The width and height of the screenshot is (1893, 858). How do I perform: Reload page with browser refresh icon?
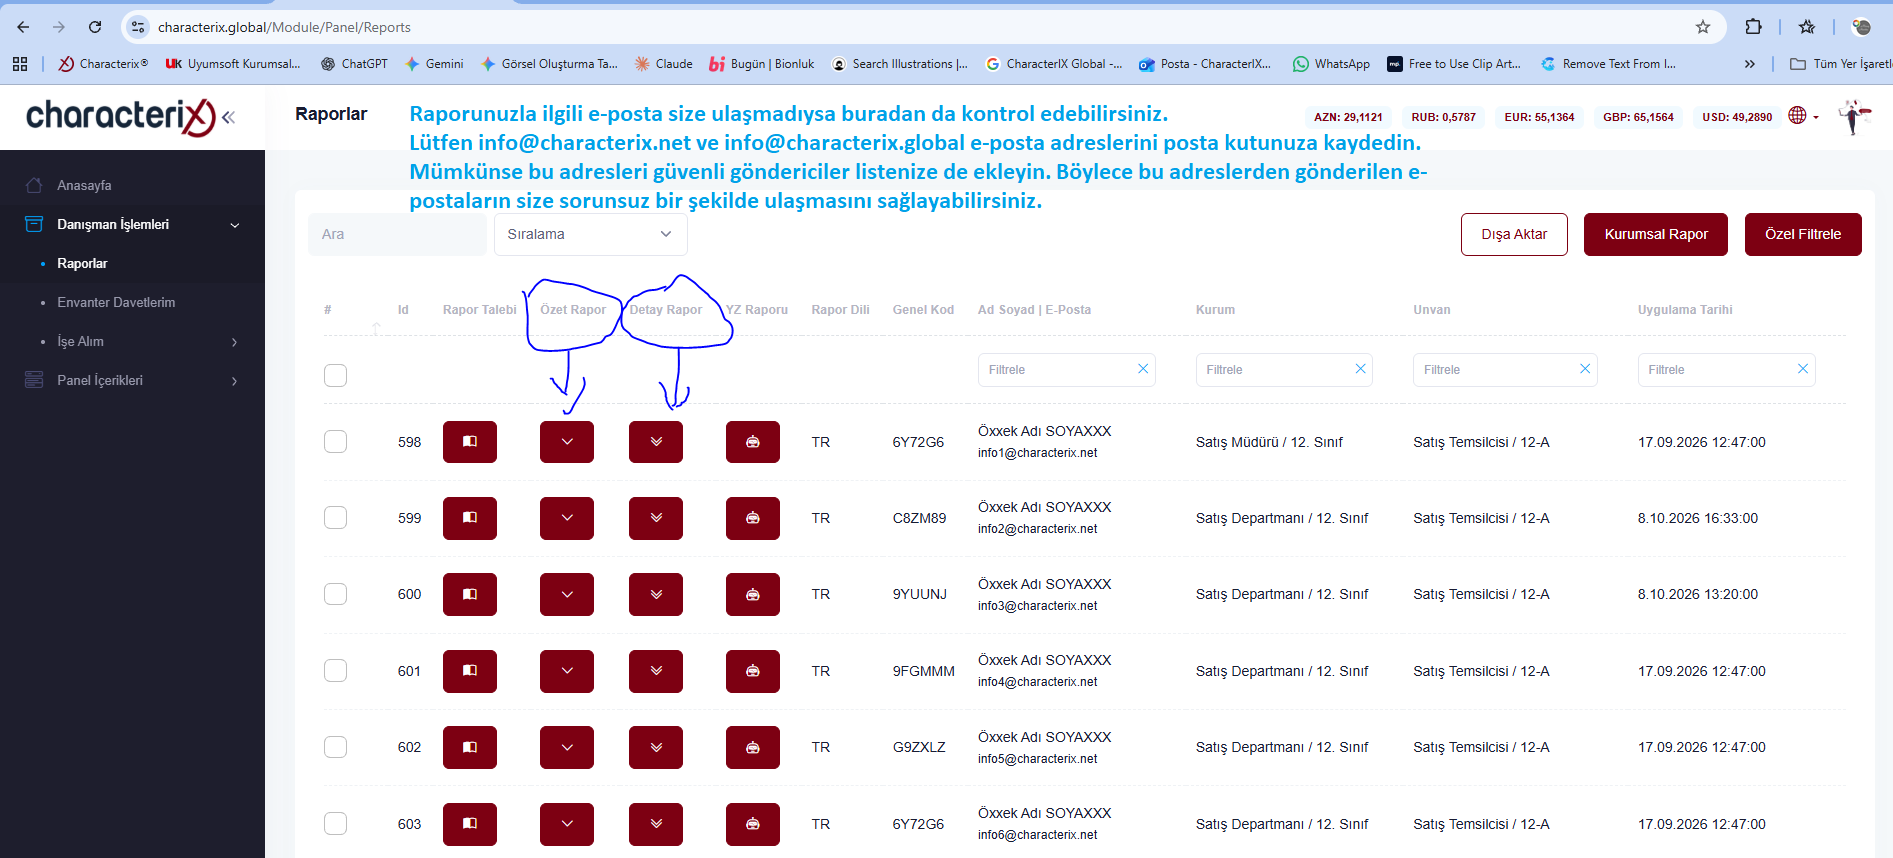[95, 27]
